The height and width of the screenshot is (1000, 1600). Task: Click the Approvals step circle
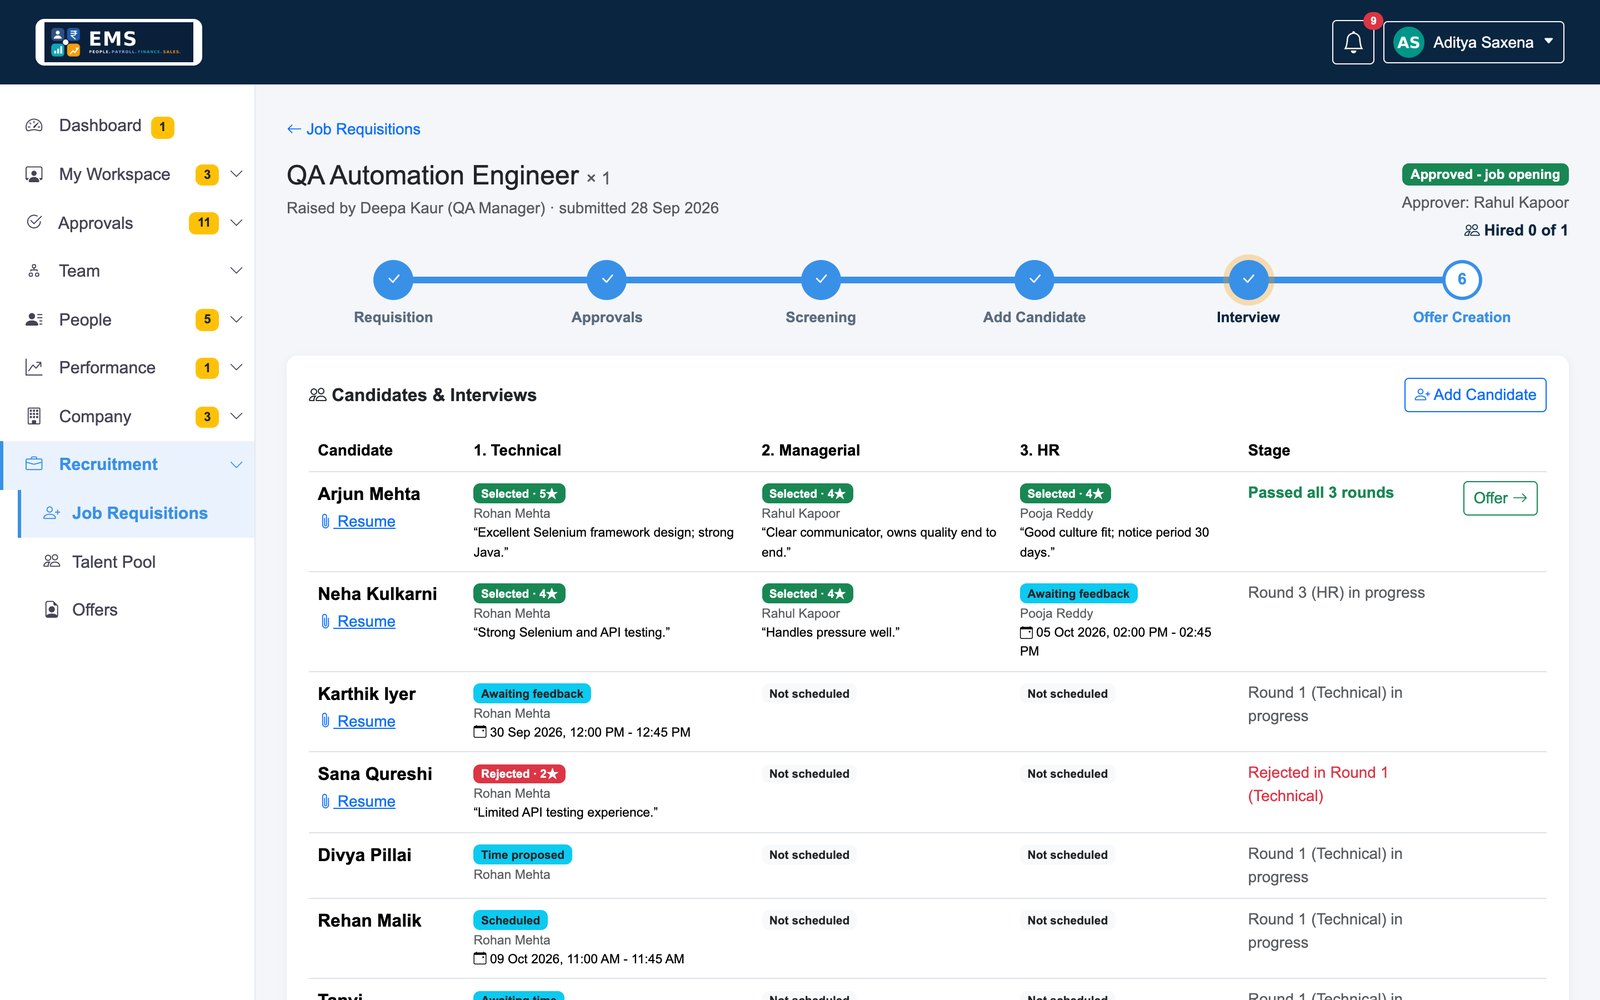(x=607, y=280)
